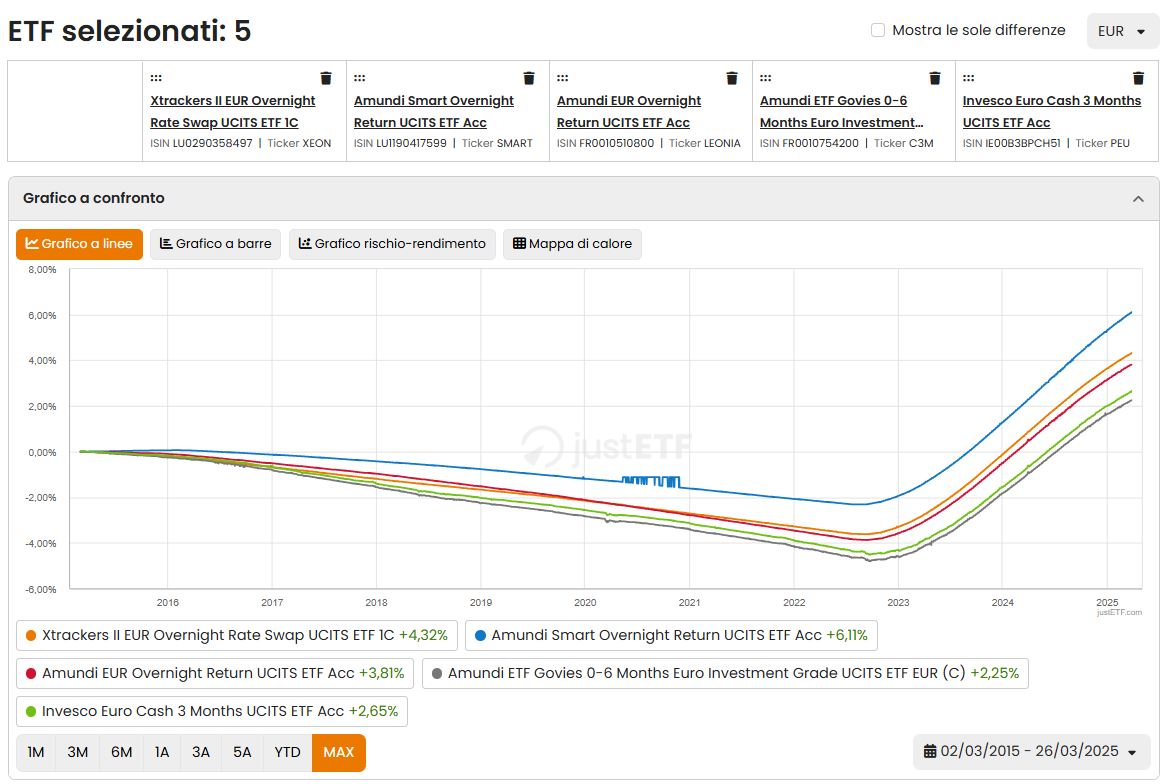Viewport: 1167px width, 784px height.
Task: Click Ticker SMART text
Action: (x=497, y=144)
